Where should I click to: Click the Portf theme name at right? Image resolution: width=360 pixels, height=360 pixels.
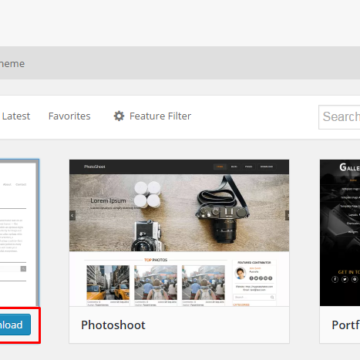click(x=345, y=325)
